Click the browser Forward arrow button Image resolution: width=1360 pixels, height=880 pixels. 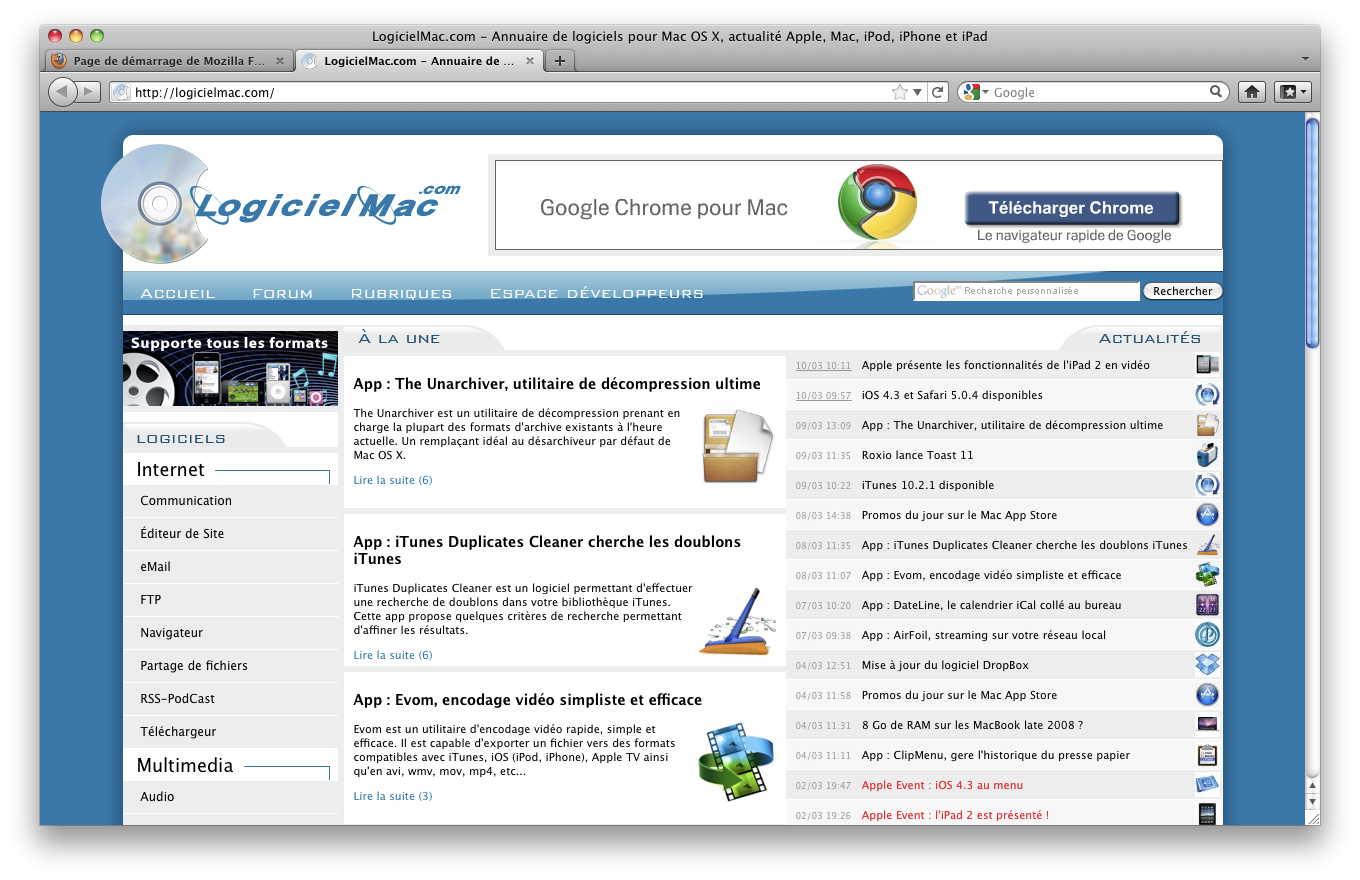(x=89, y=92)
